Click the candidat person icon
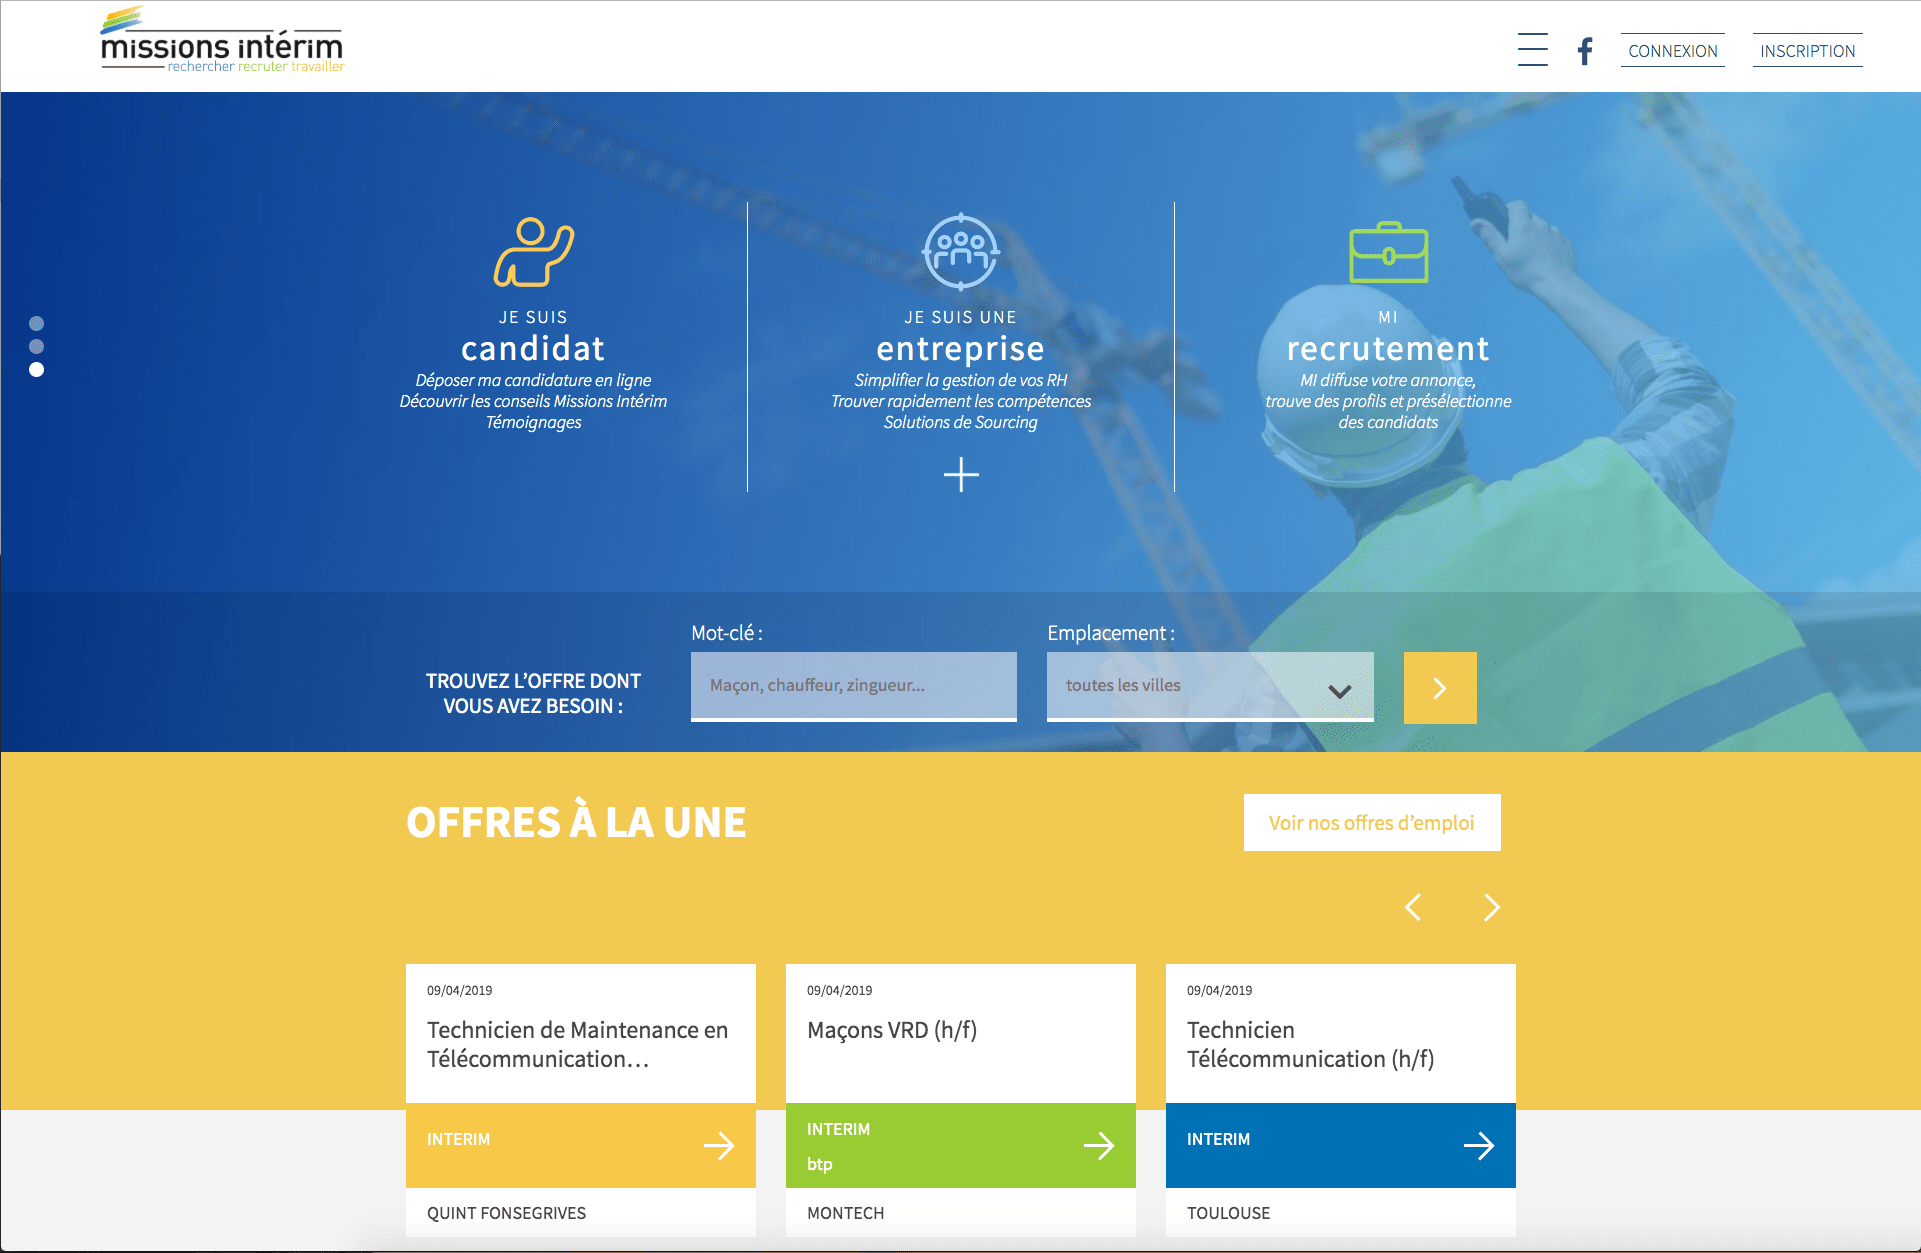The image size is (1921, 1253). point(533,252)
